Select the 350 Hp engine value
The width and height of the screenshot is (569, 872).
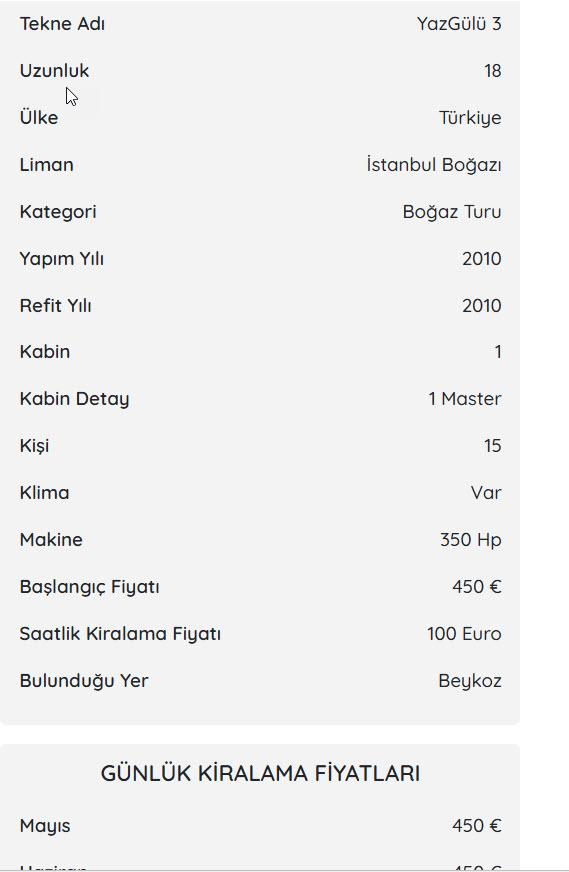pyautogui.click(x=471, y=540)
